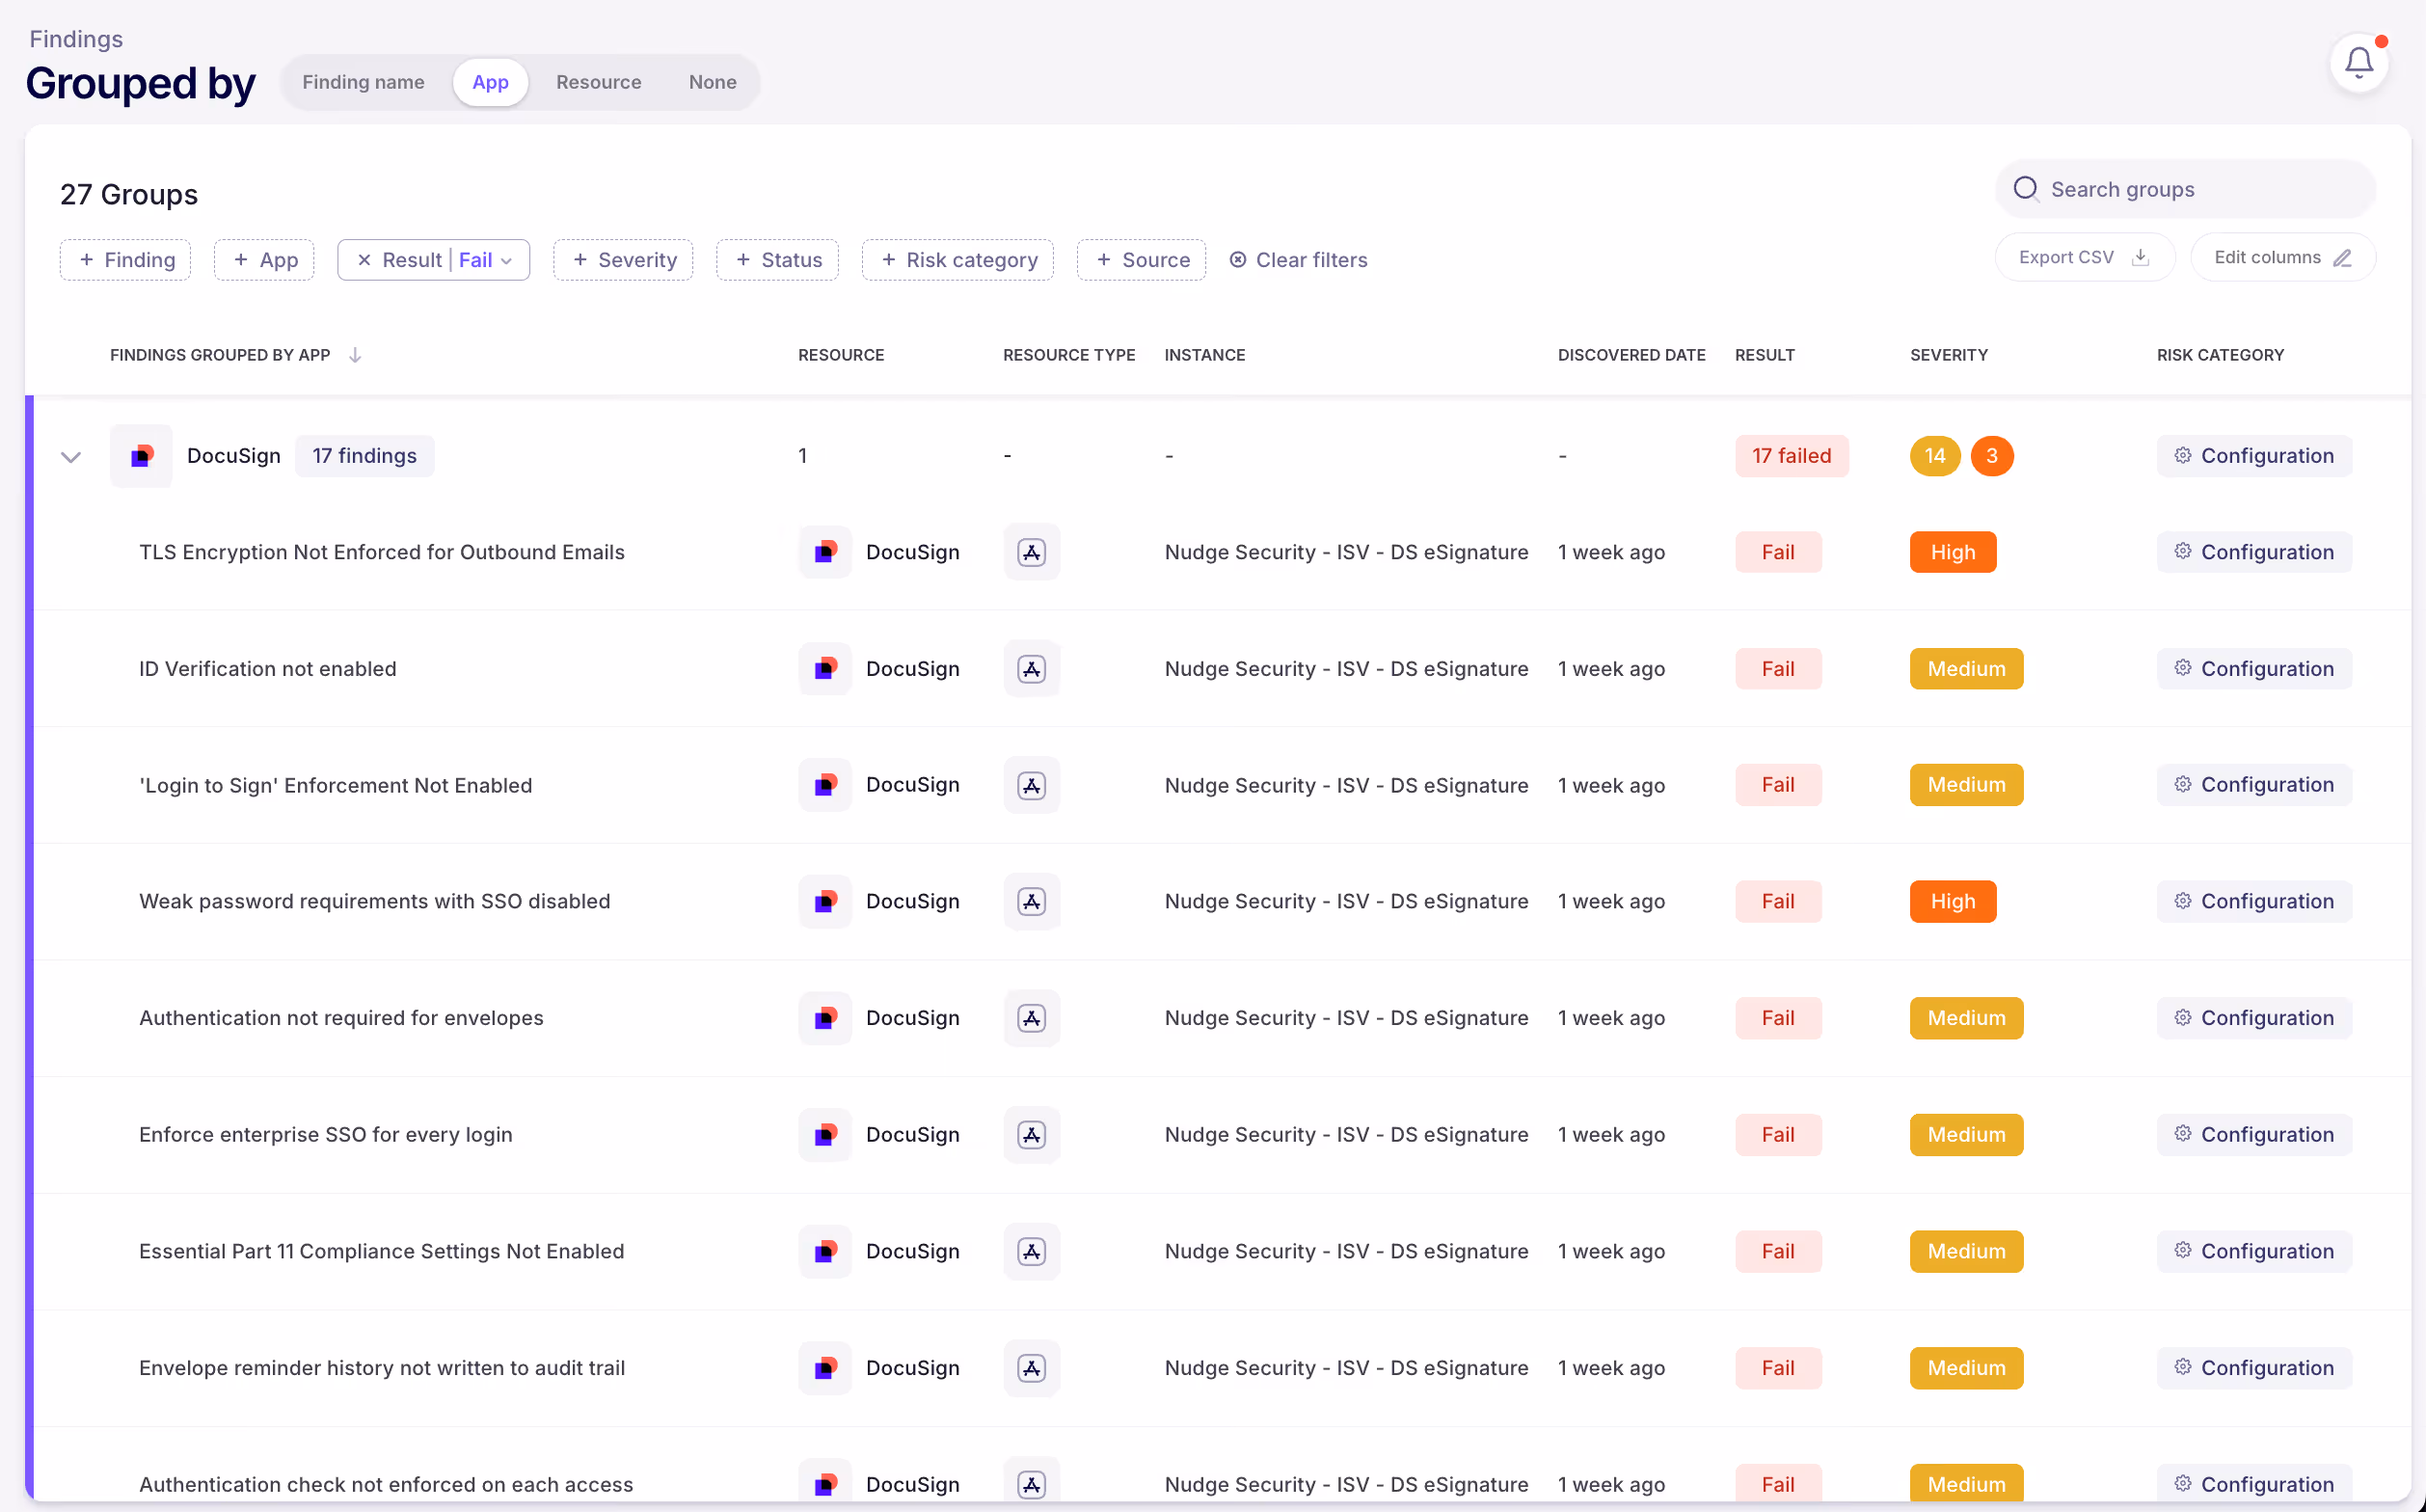The height and width of the screenshot is (1512, 2426).
Task: Open the notification bell
Action: pyautogui.click(x=2358, y=62)
